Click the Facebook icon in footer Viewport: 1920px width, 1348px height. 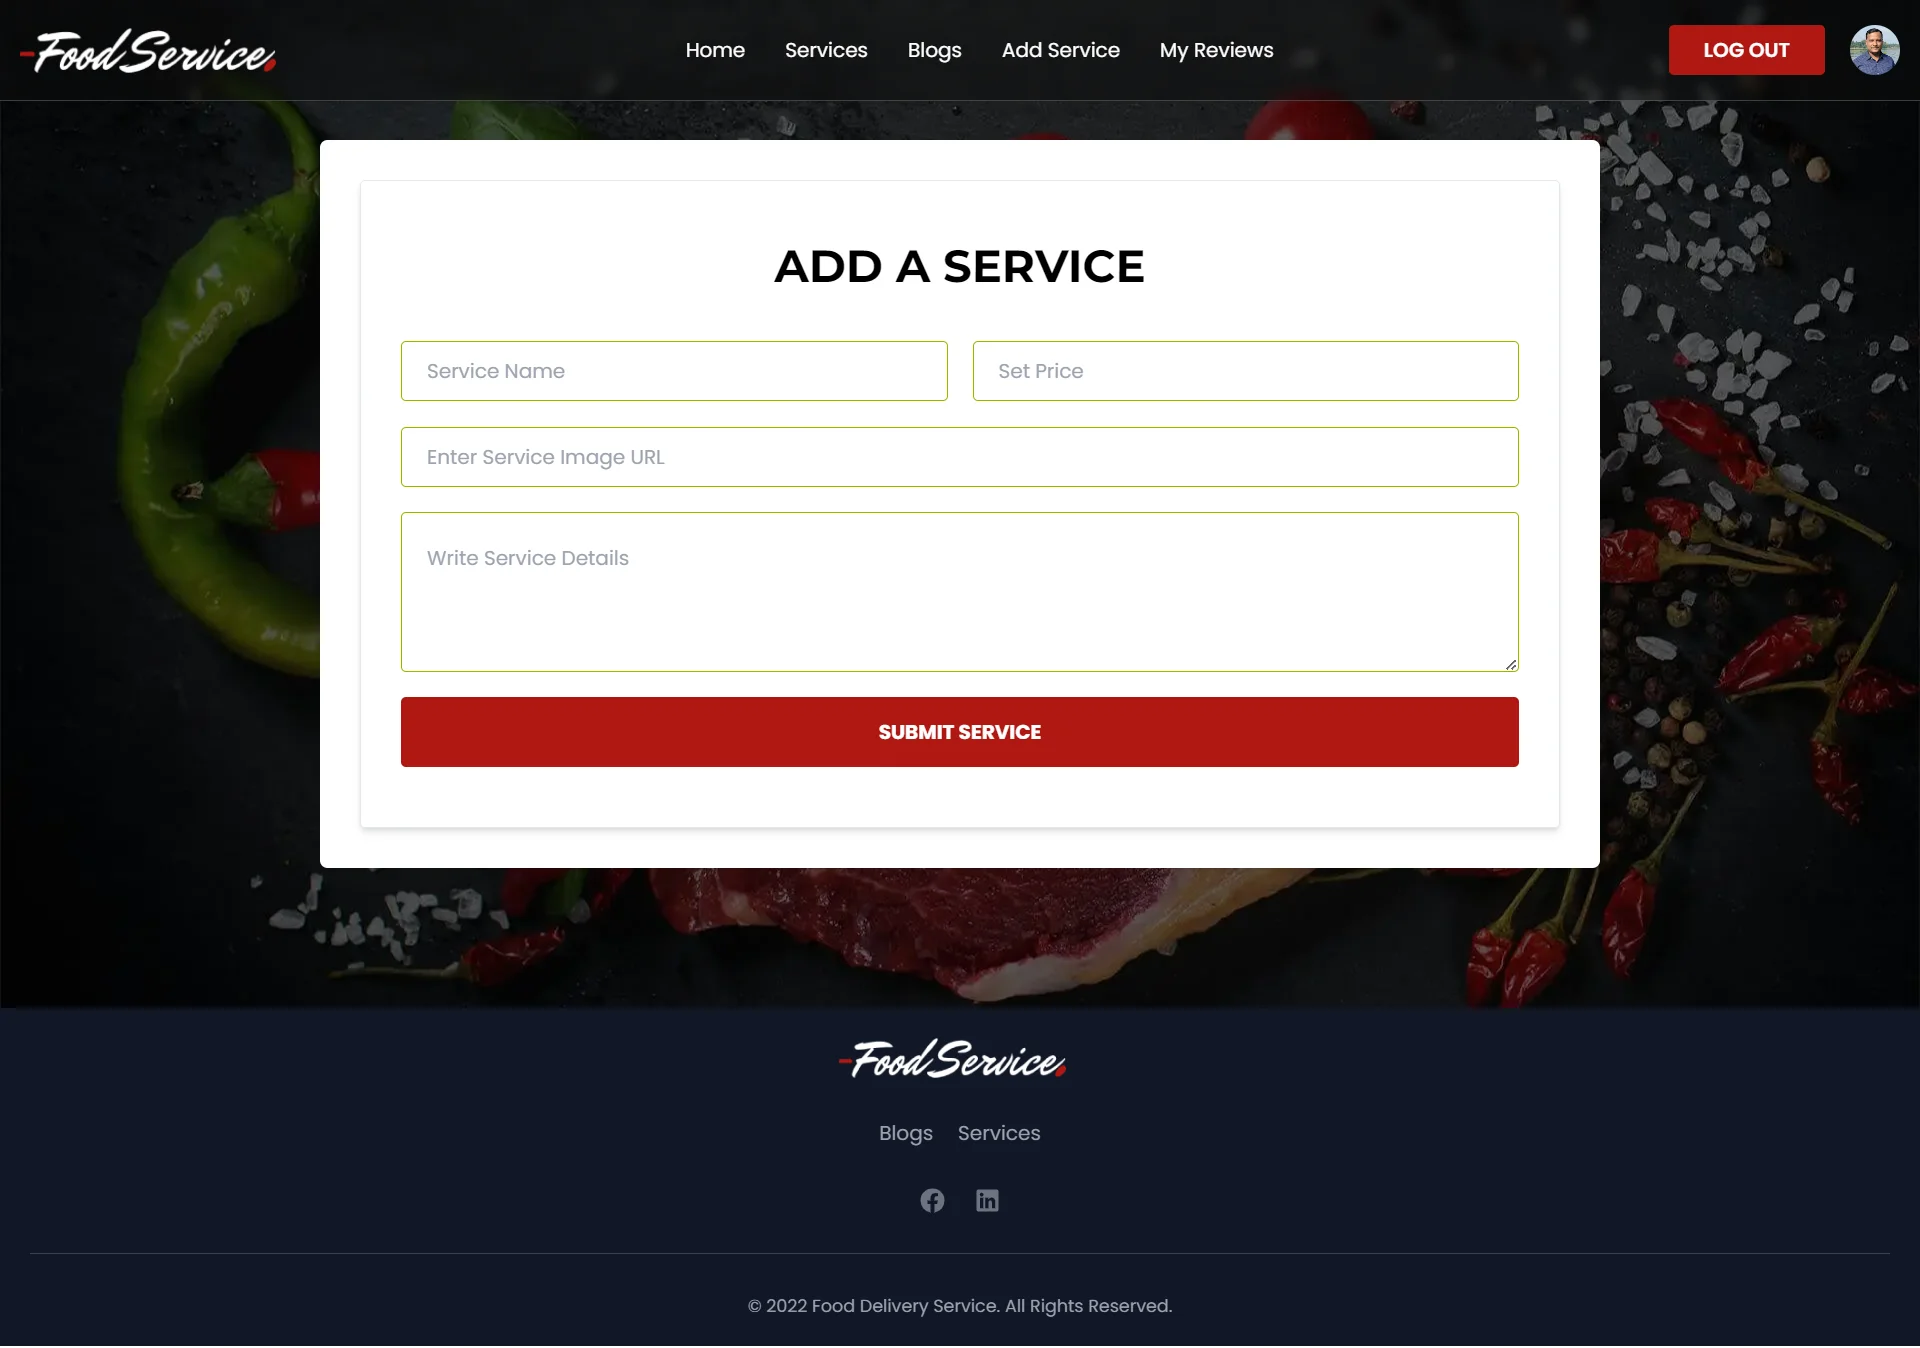point(932,1199)
